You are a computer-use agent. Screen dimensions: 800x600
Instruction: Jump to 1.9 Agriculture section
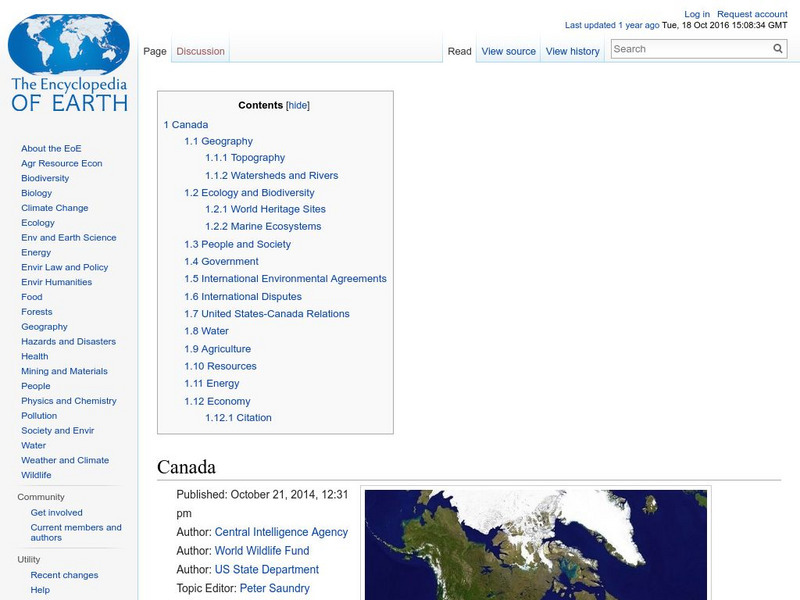(217, 349)
